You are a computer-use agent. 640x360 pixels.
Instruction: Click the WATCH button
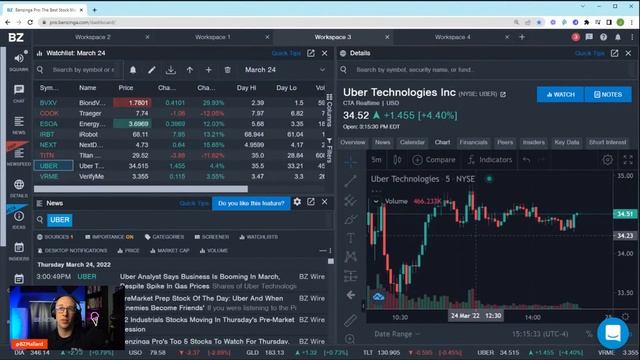tap(560, 94)
